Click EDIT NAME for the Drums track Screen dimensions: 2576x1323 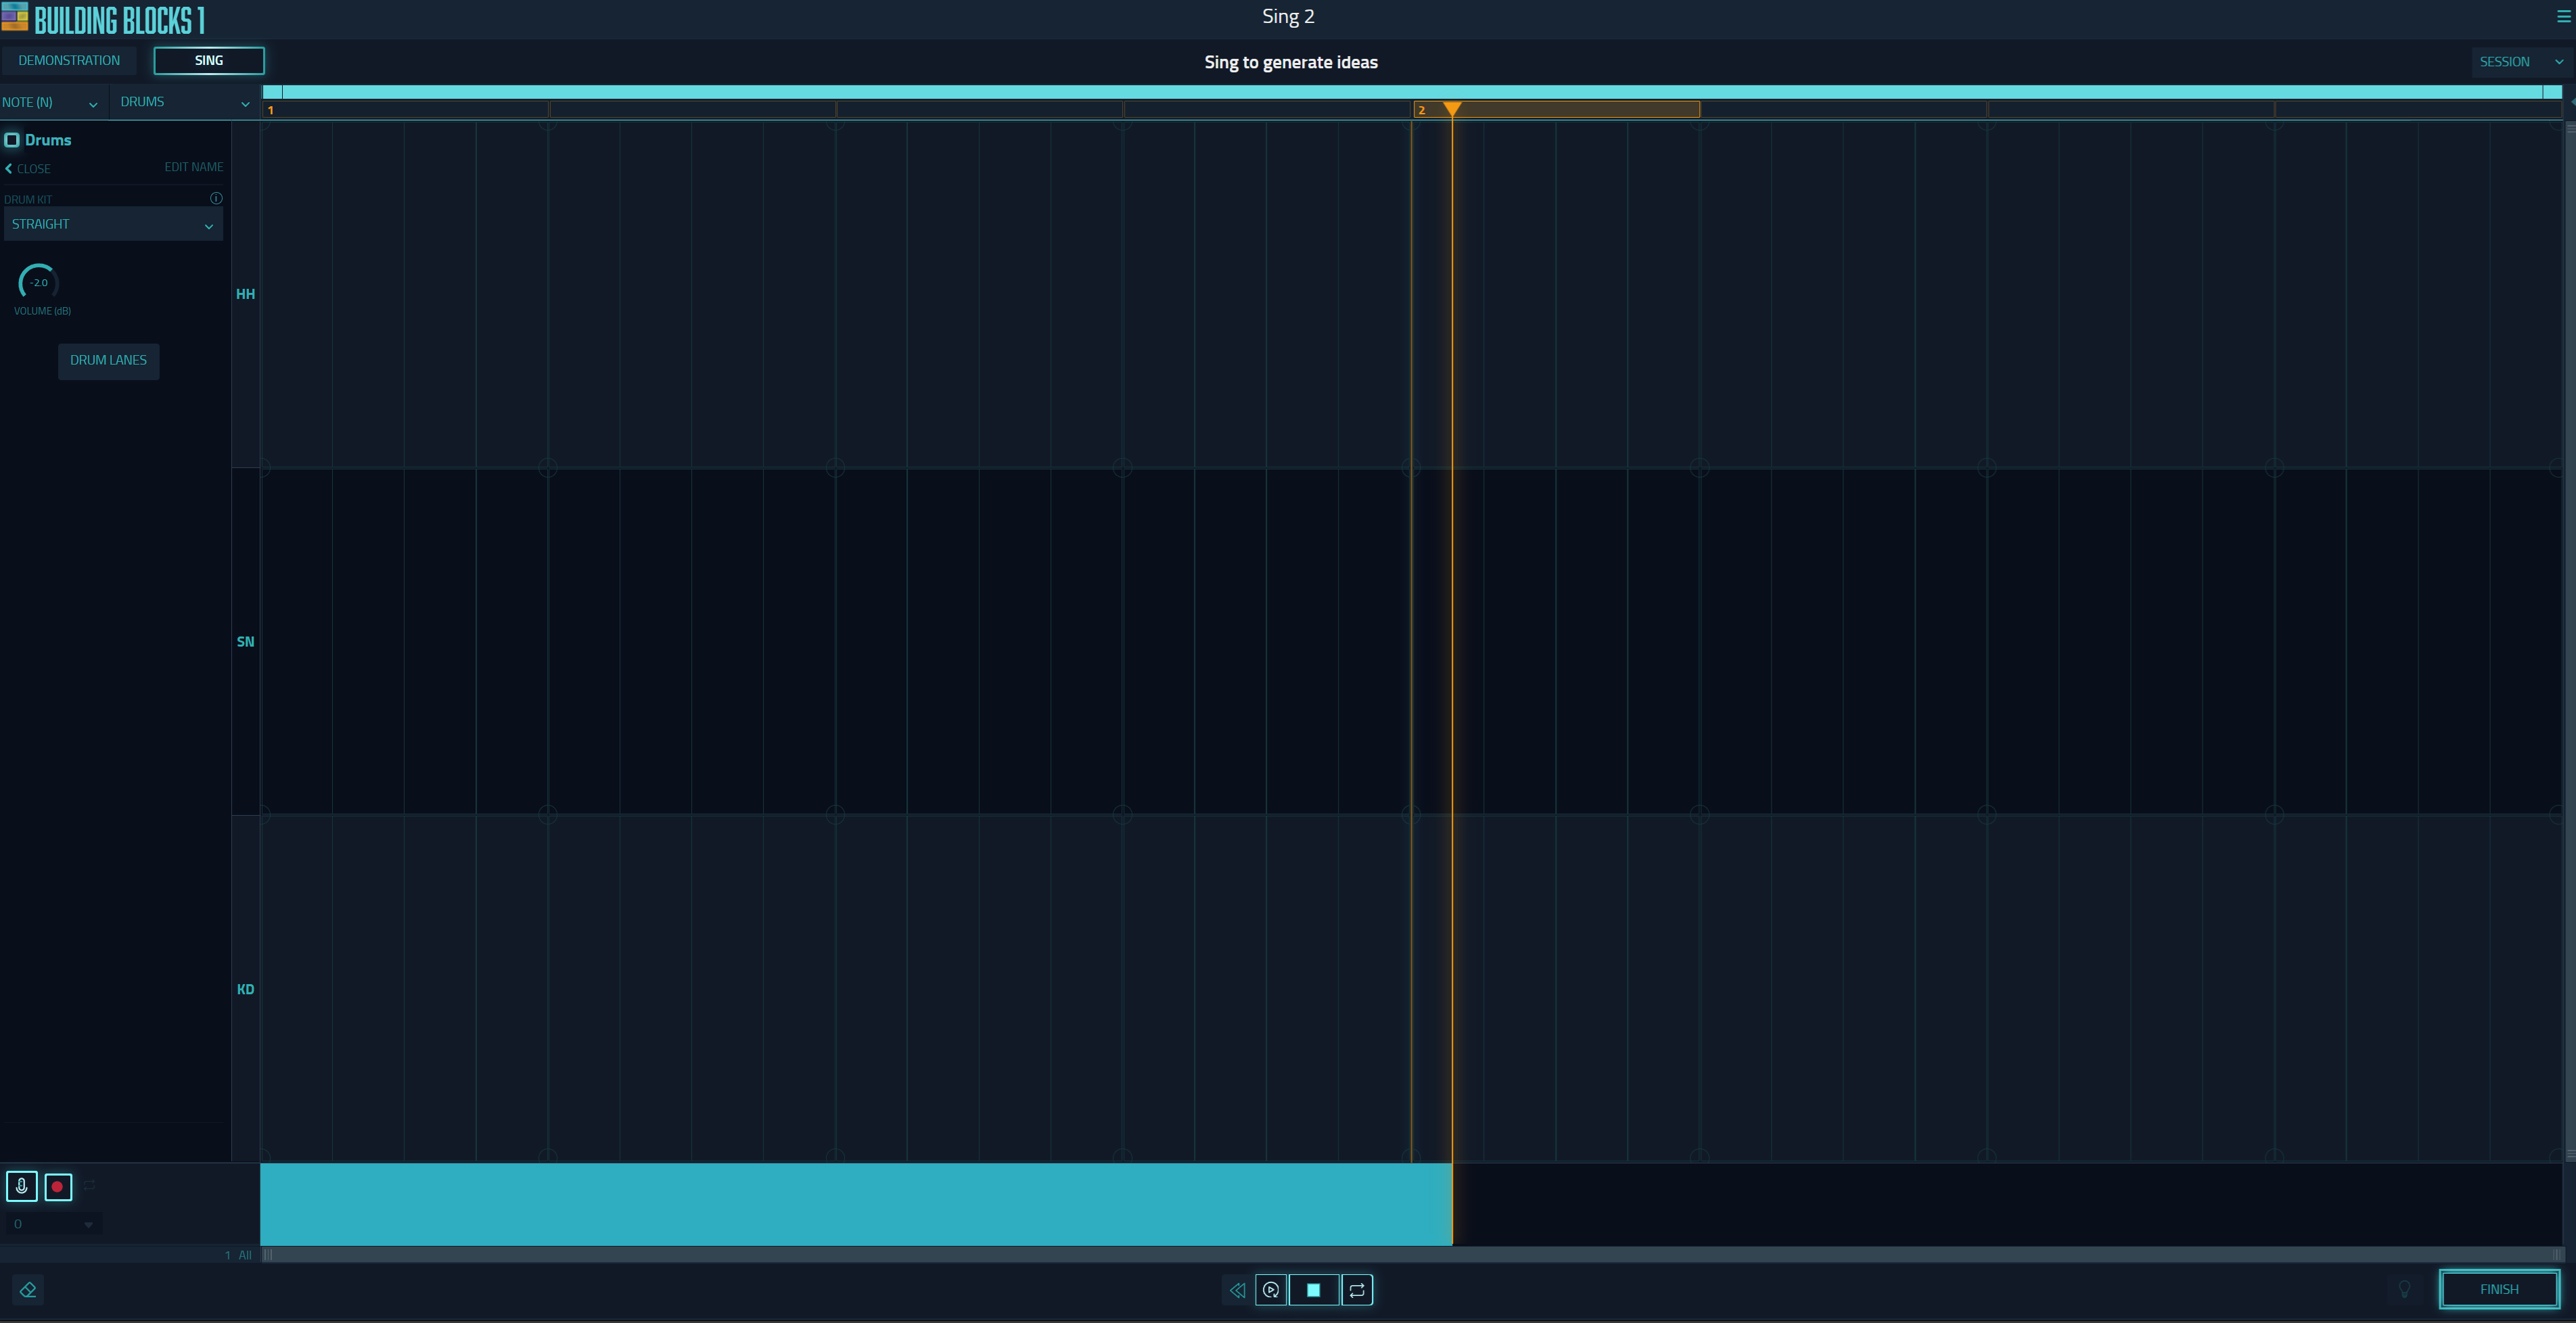(x=194, y=167)
